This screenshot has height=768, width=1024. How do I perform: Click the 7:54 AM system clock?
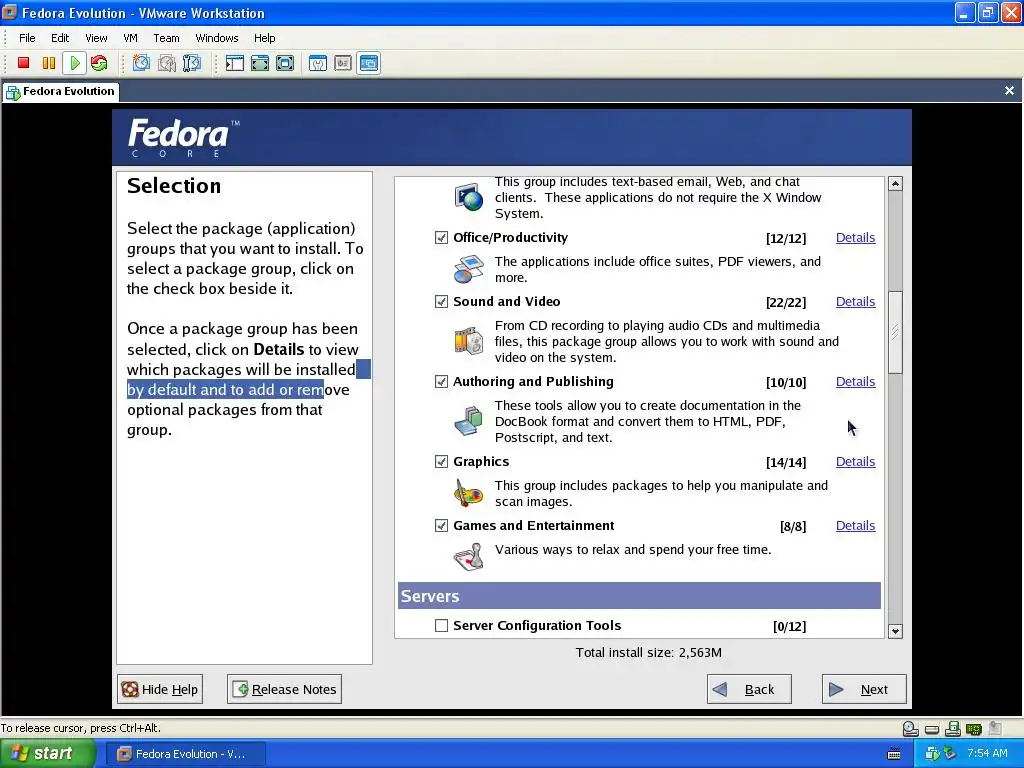(x=987, y=754)
